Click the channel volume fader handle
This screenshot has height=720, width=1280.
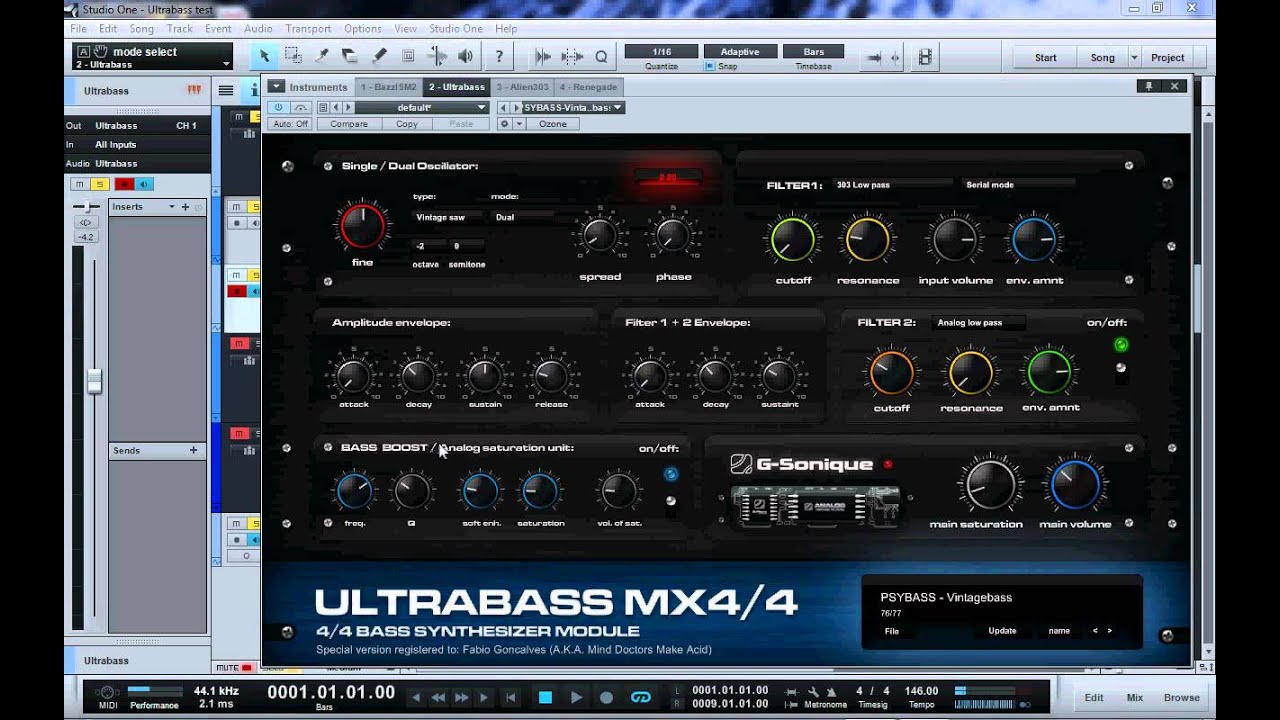[95, 381]
